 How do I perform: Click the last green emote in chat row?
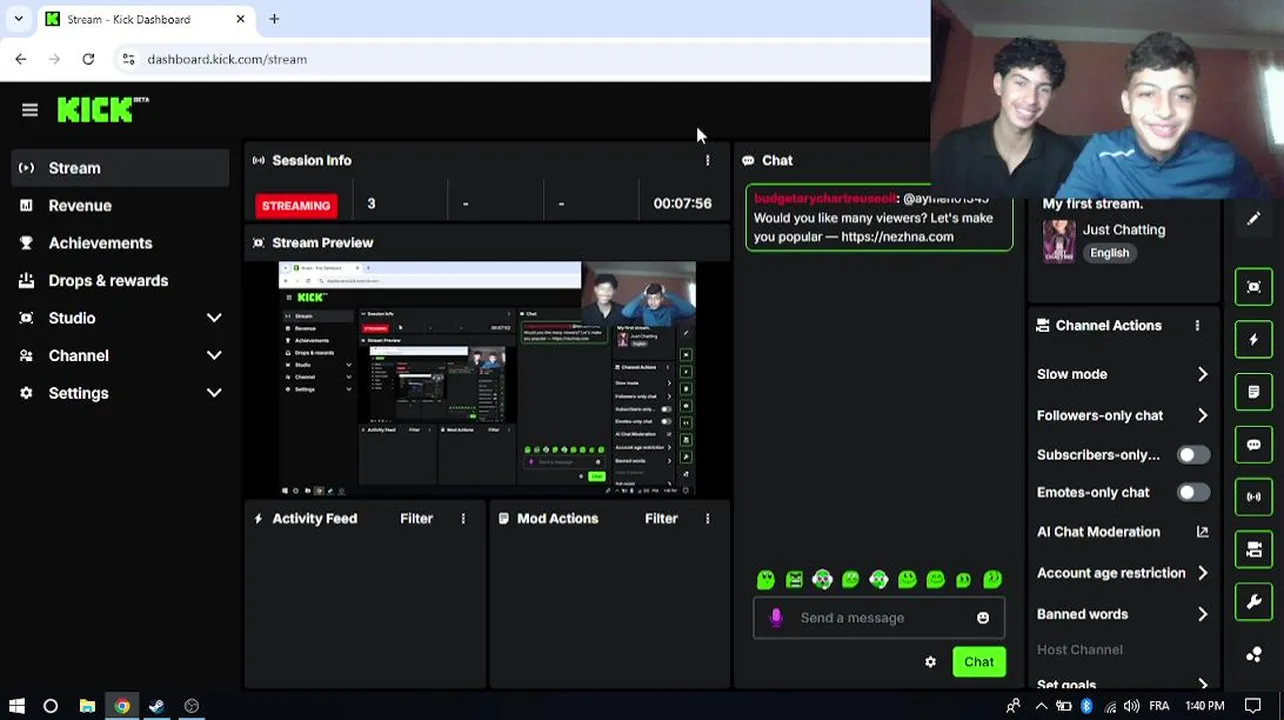992,579
